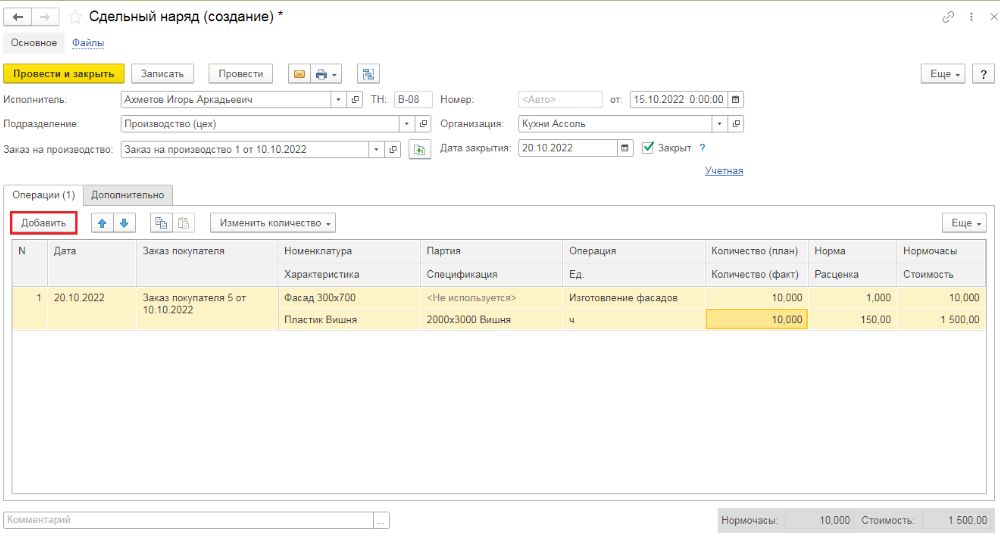
Task: Click the Провести и закрыть button
Action: click(x=64, y=74)
